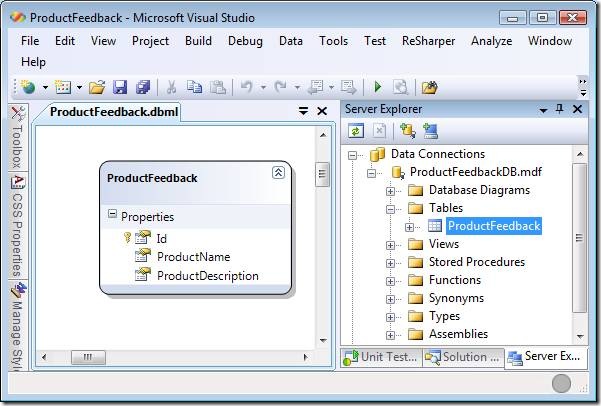Open the File menu
The height and width of the screenshot is (406, 601).
point(30,41)
